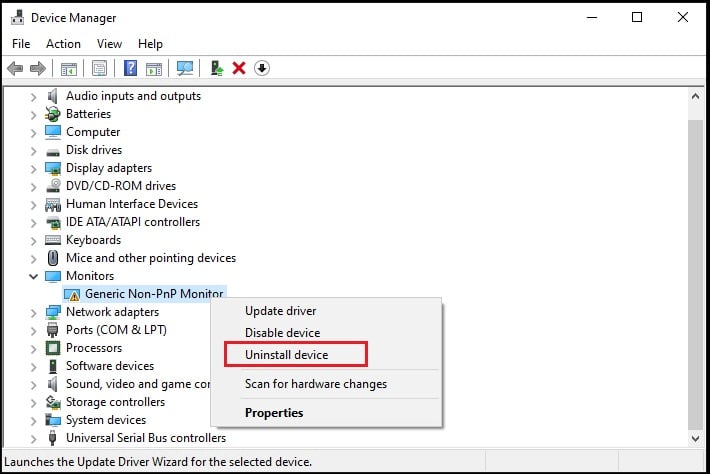Click Update device driver toolbar icon

217,68
